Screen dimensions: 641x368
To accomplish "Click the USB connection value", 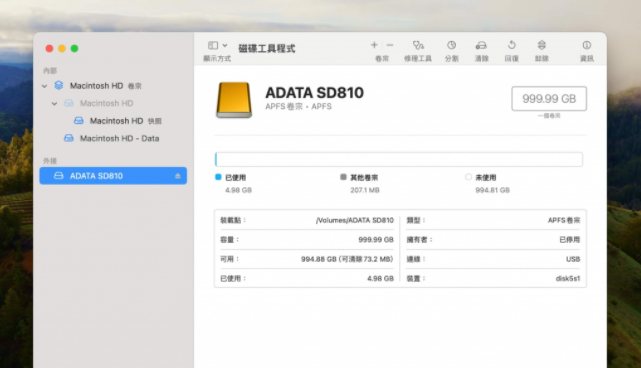I will pos(573,259).
